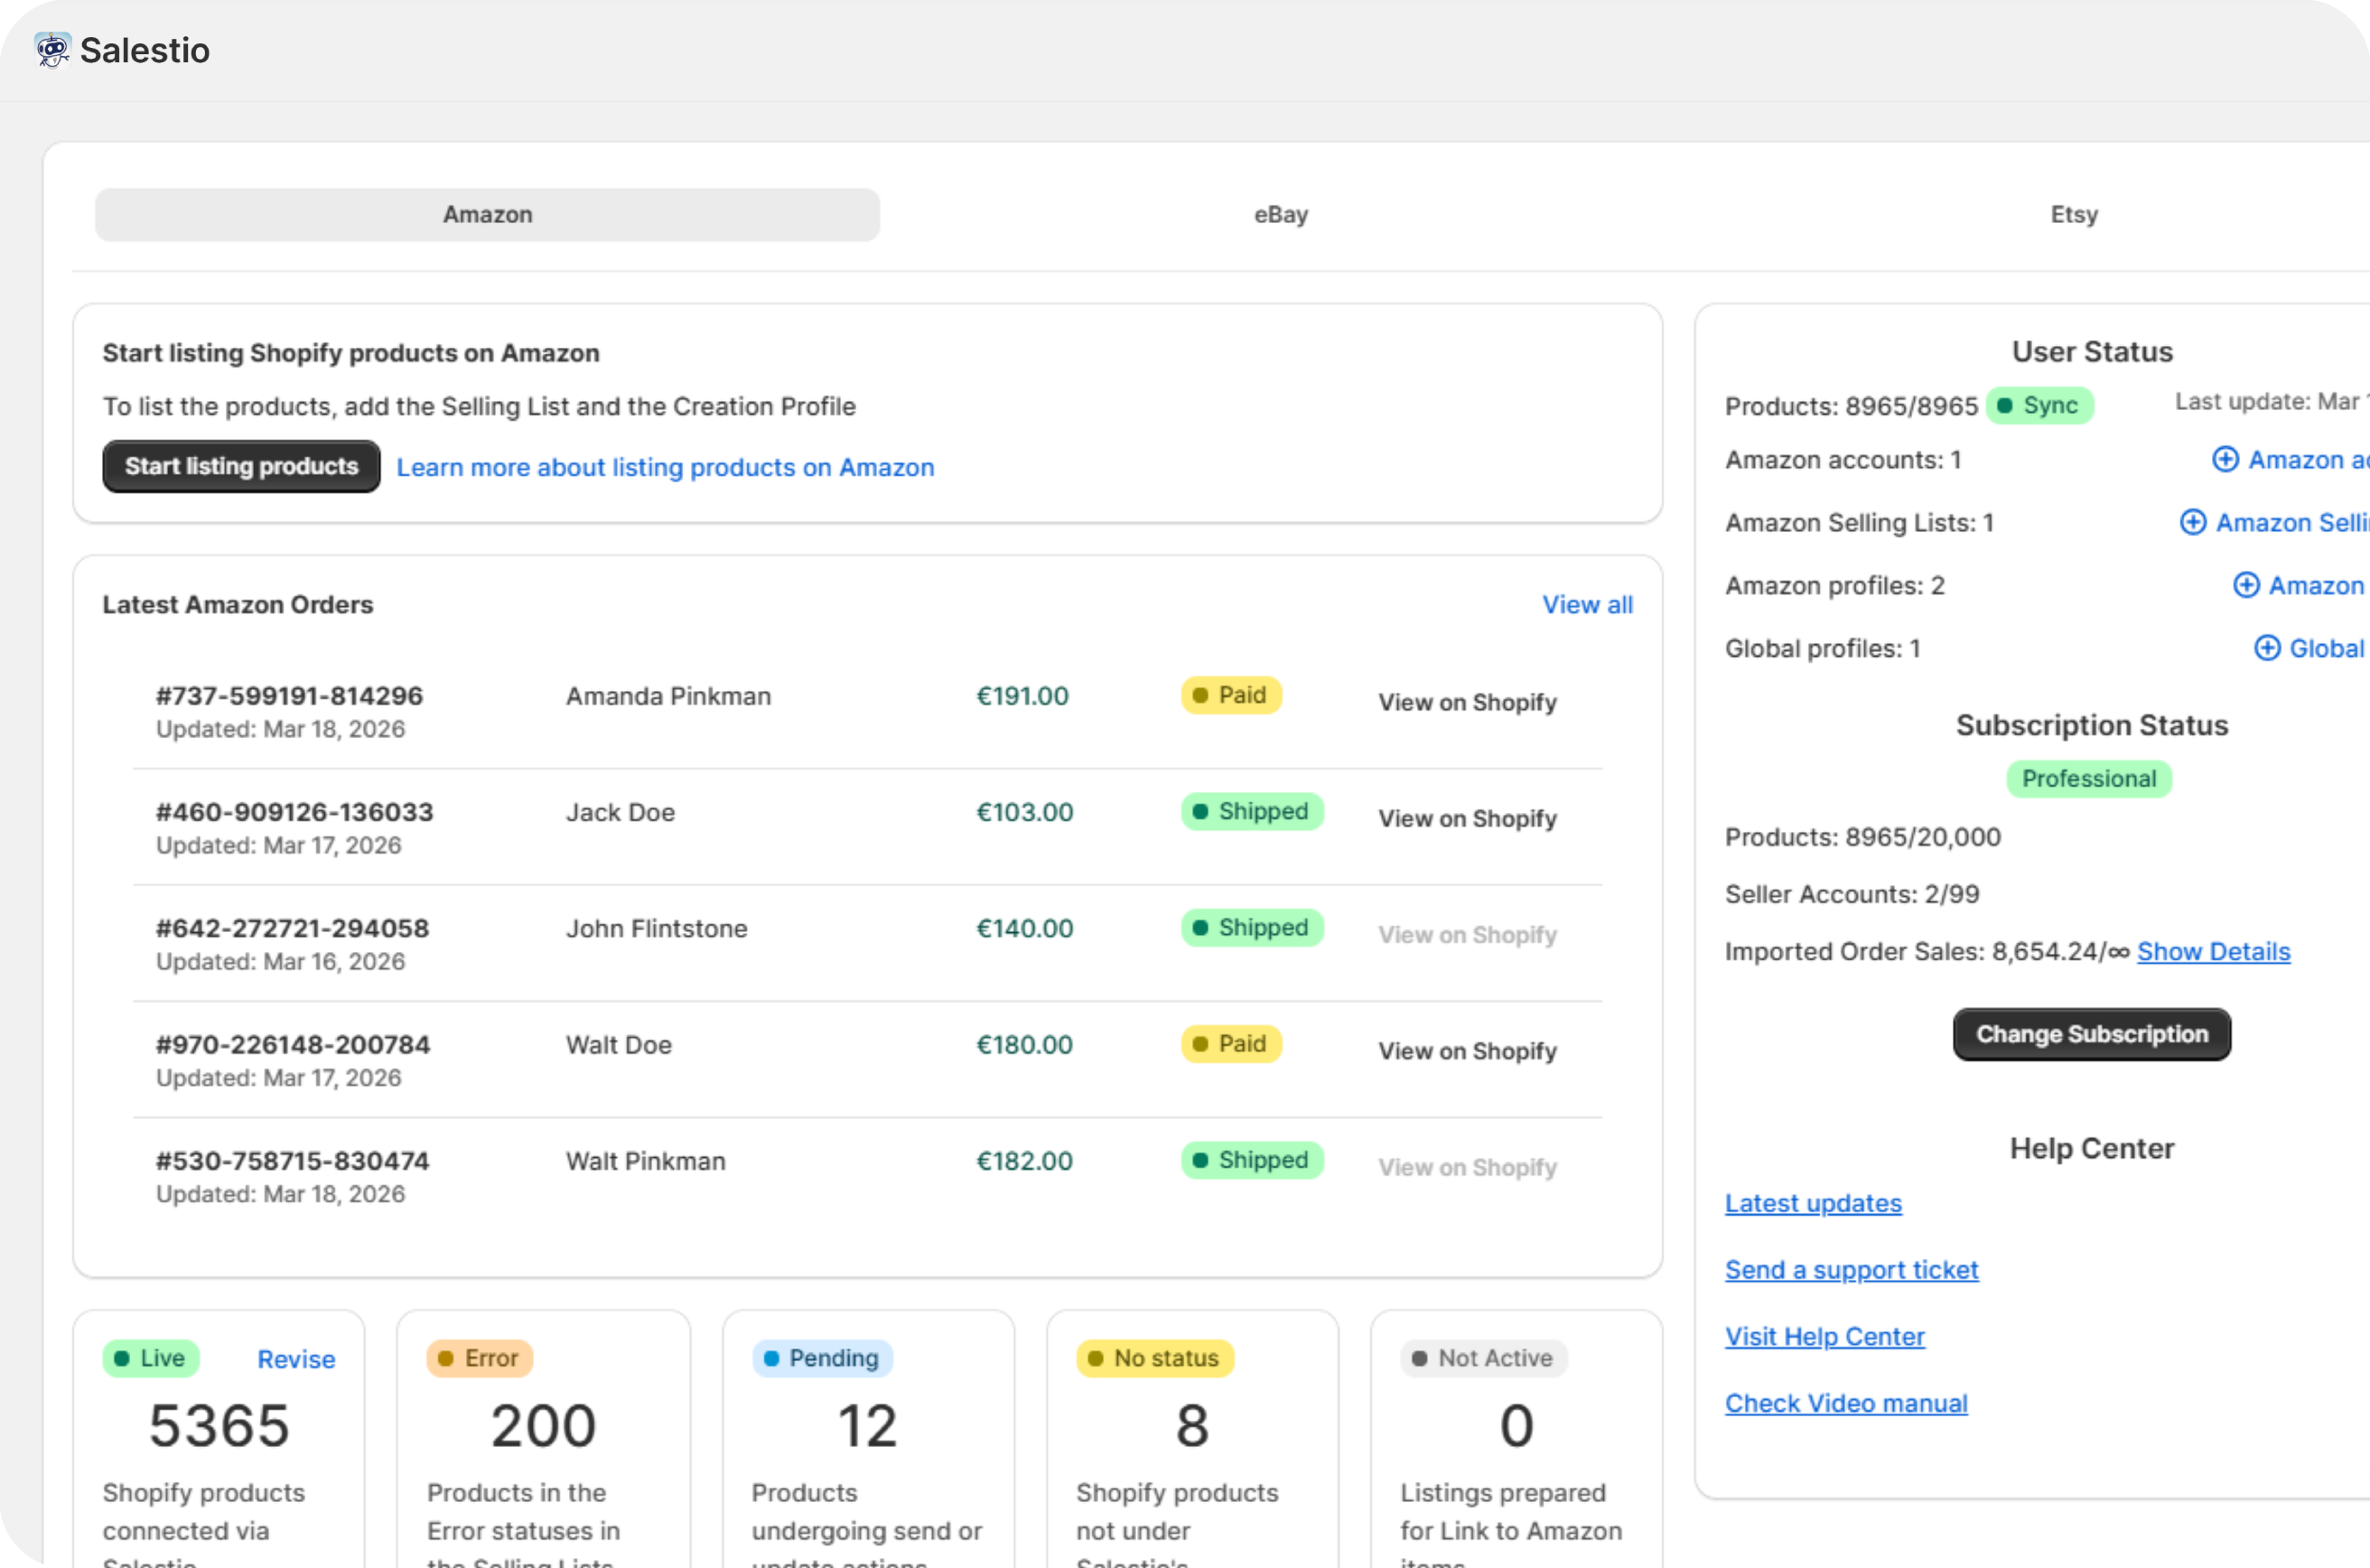2370x1568 pixels.
Task: Click the Professional subscription badge
Action: 2088,779
